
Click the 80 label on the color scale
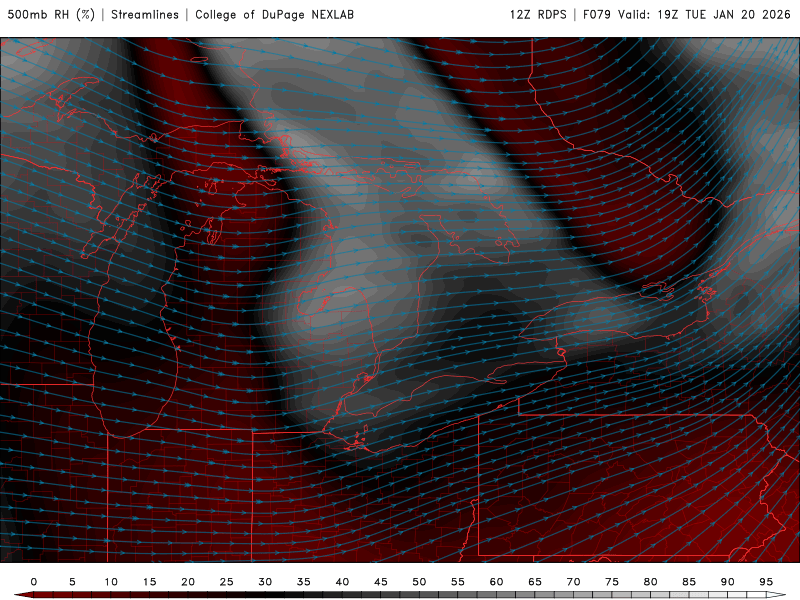[x=651, y=582]
